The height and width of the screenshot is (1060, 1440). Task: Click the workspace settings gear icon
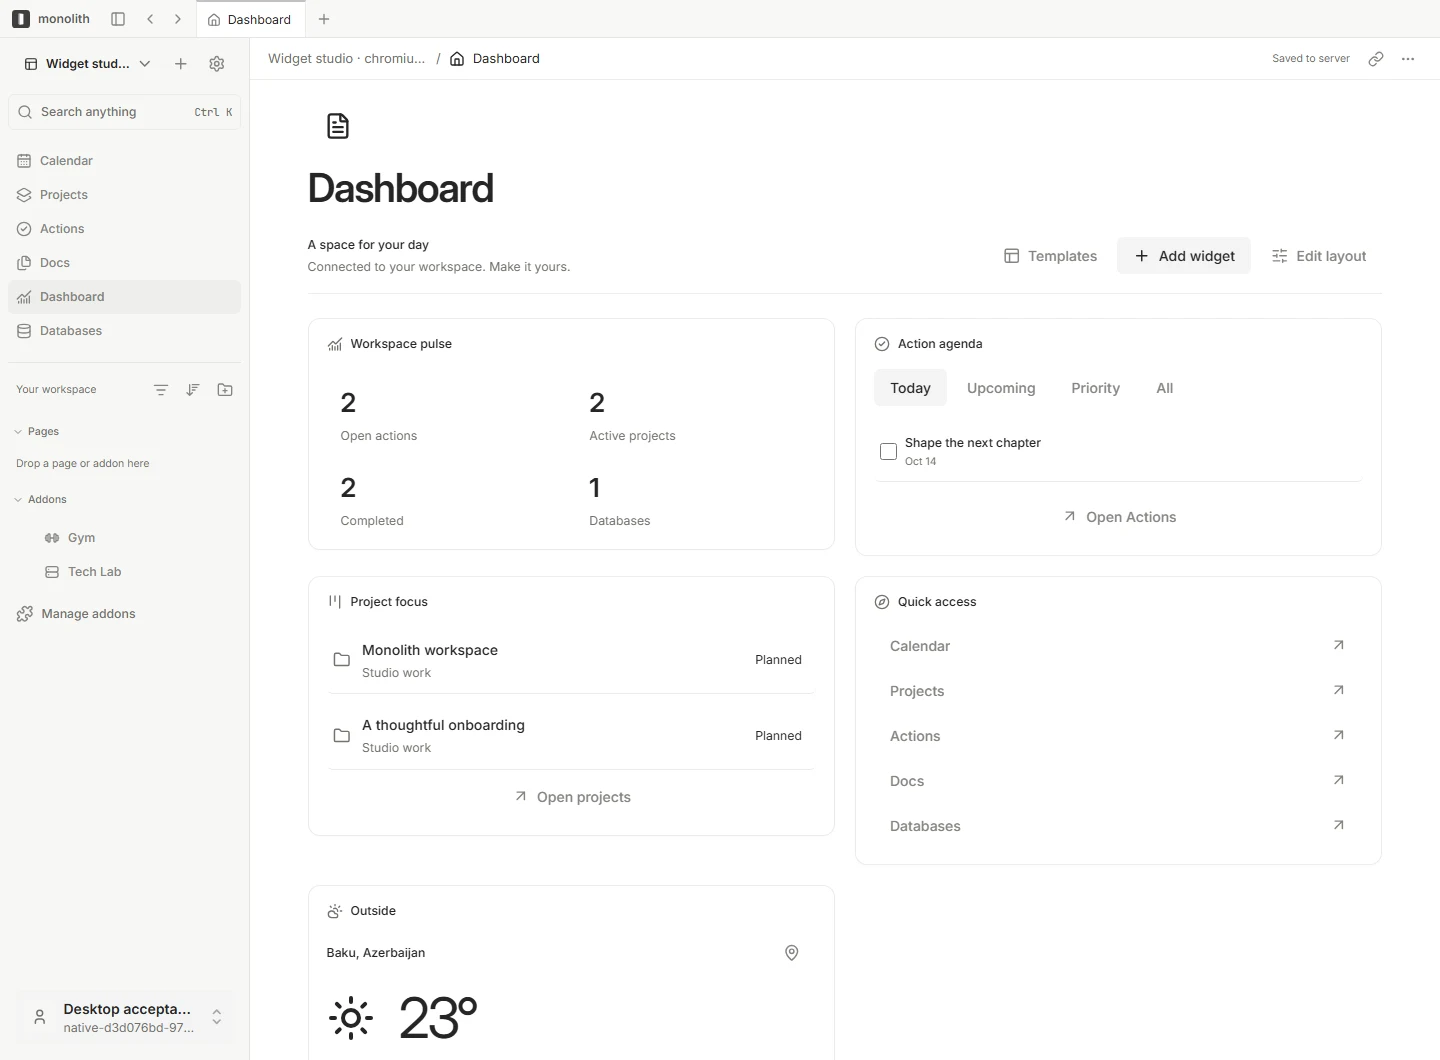(217, 64)
